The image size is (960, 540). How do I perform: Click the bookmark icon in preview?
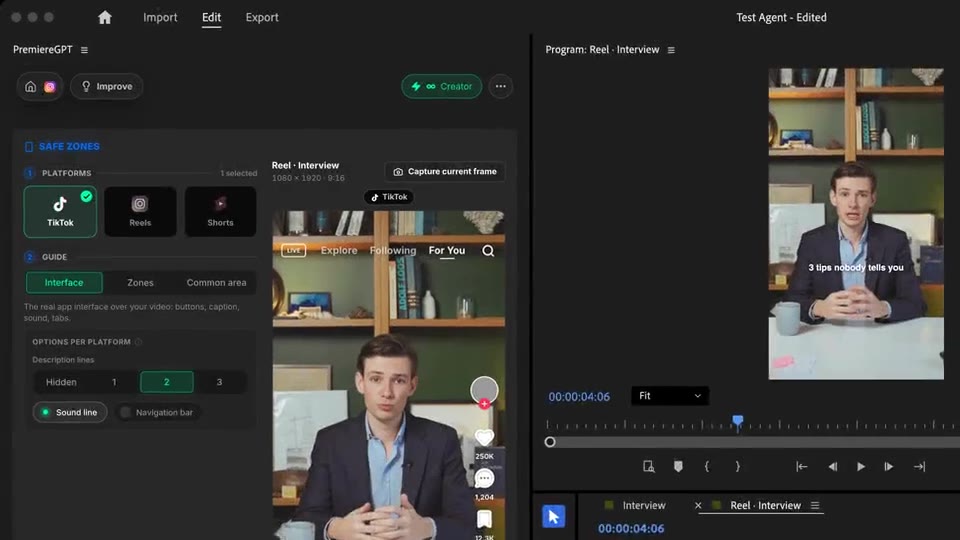click(x=484, y=519)
